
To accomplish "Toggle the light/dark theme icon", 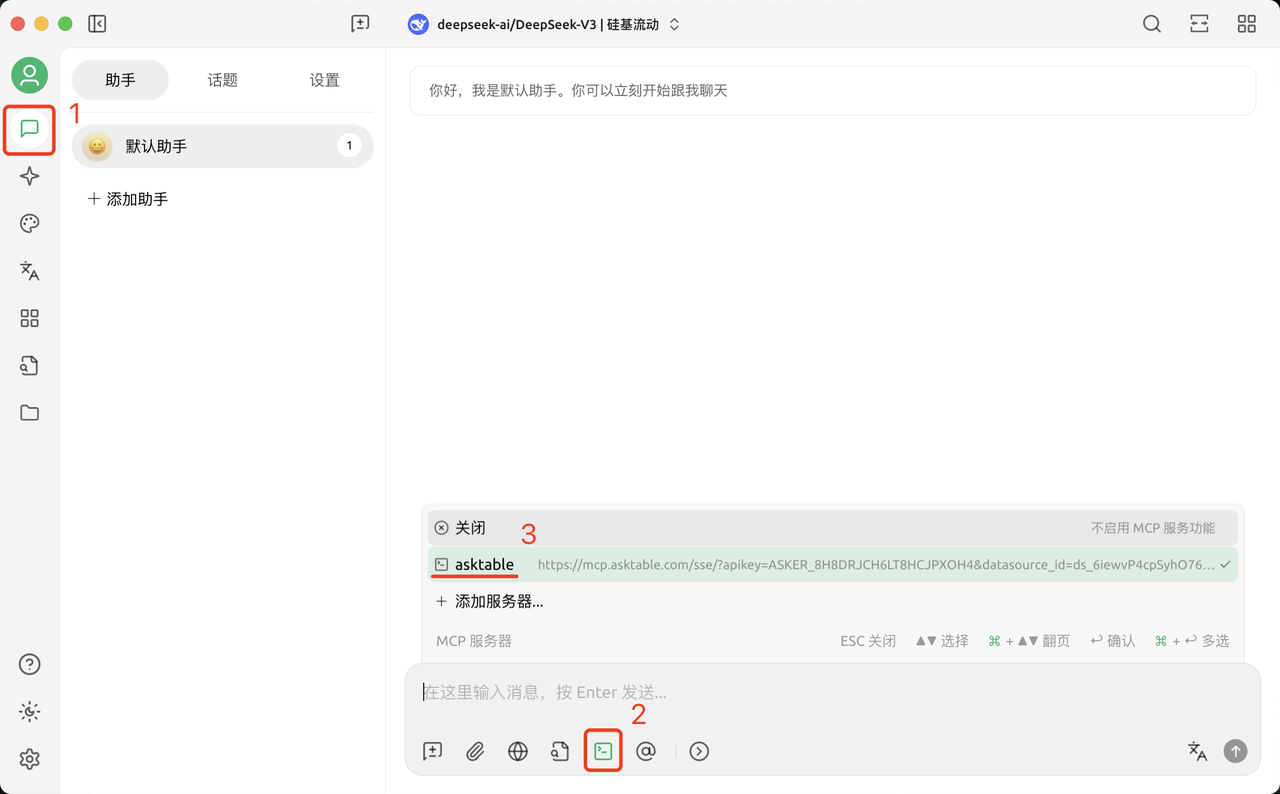I will point(29,712).
